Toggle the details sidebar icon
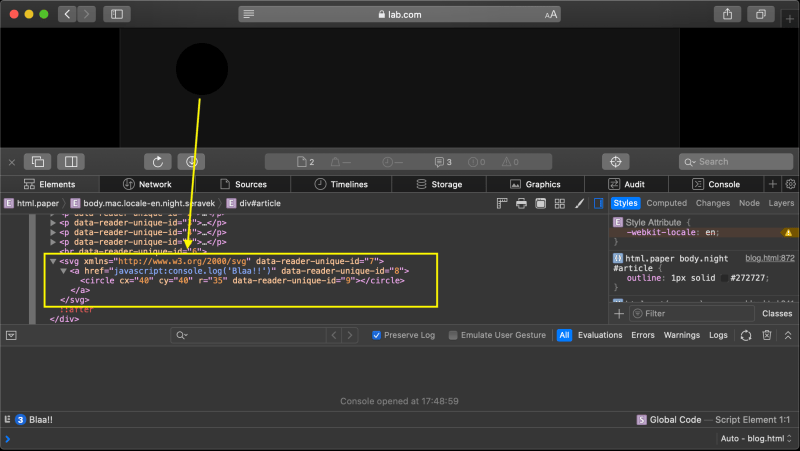This screenshot has width=800, height=451. pos(598,204)
